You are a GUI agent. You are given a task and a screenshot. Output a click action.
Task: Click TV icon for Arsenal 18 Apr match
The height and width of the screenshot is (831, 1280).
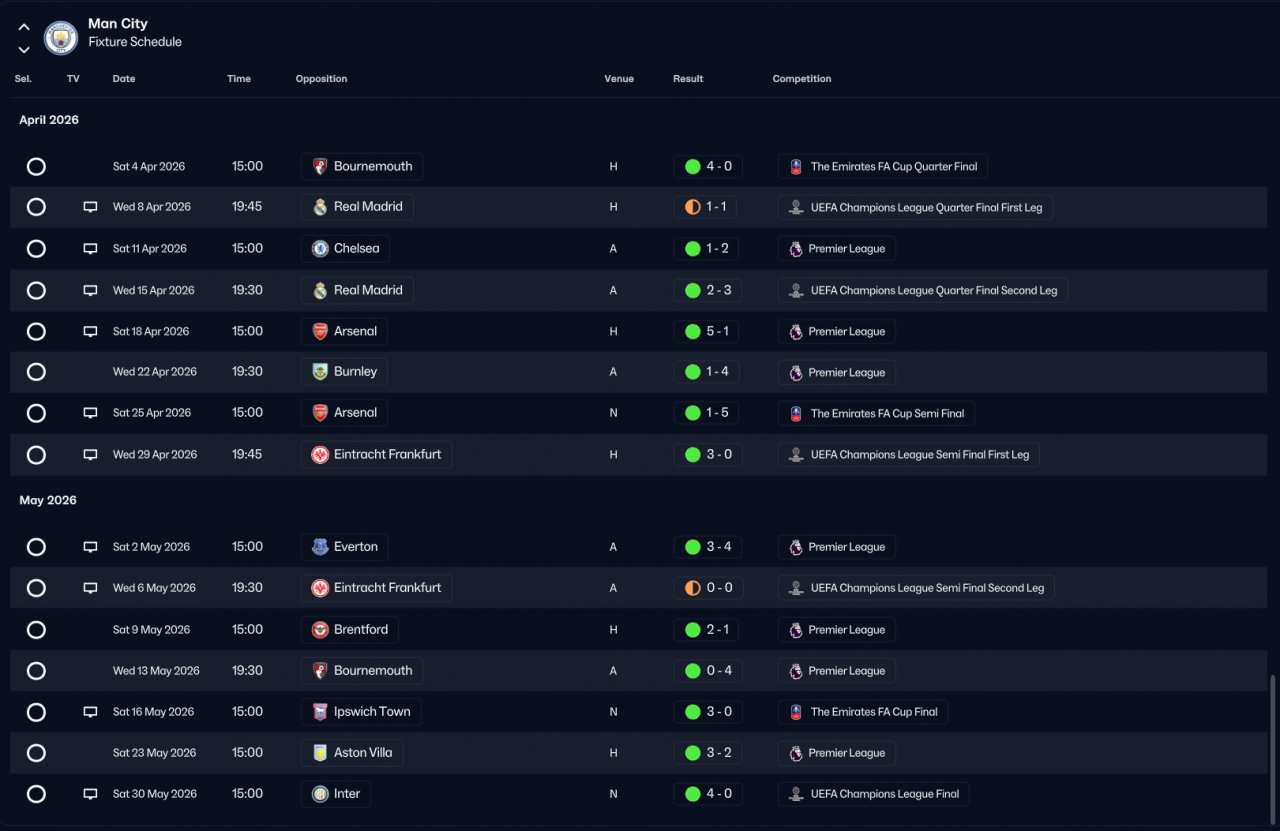point(90,331)
